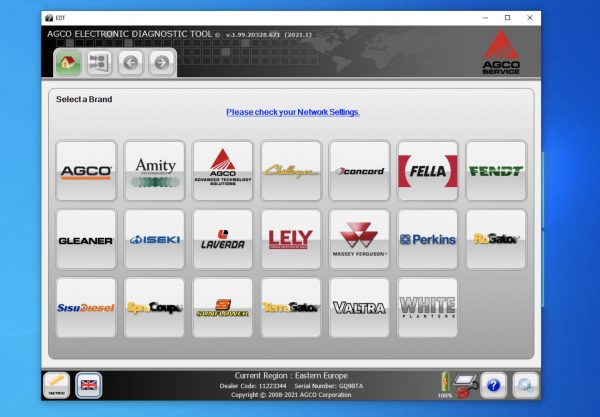The width and height of the screenshot is (600, 417).
Task: Click the AGCO Service logo
Action: (501, 52)
